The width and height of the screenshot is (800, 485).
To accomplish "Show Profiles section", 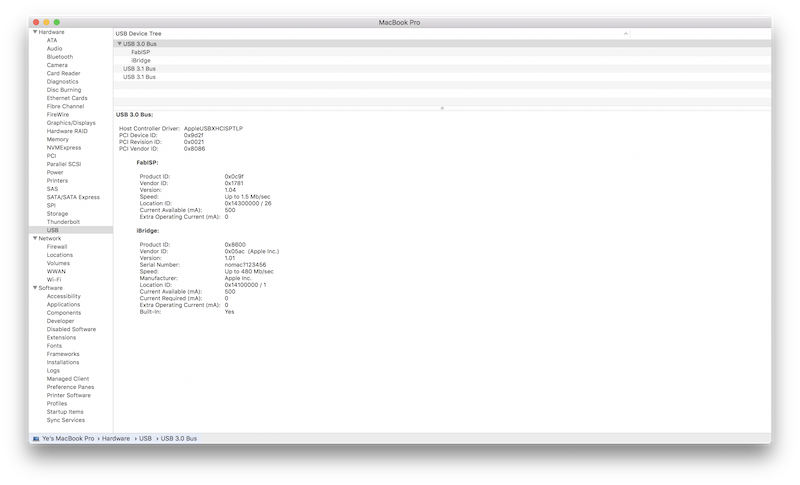I will (x=57, y=403).
